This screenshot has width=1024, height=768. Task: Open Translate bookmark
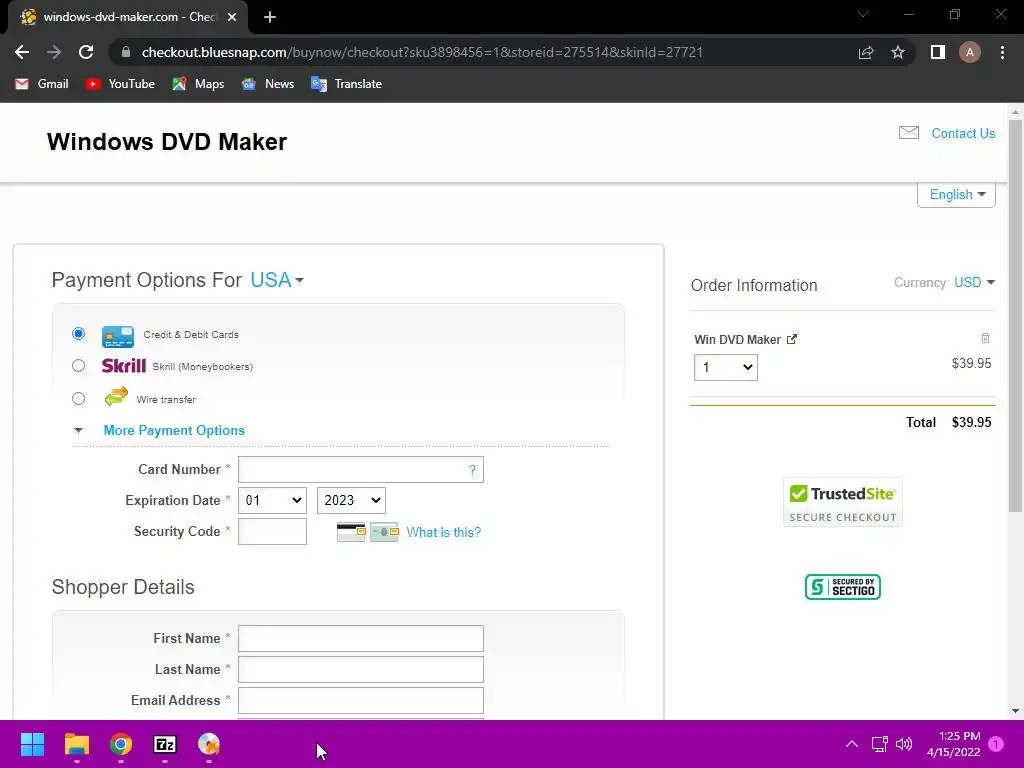(346, 84)
